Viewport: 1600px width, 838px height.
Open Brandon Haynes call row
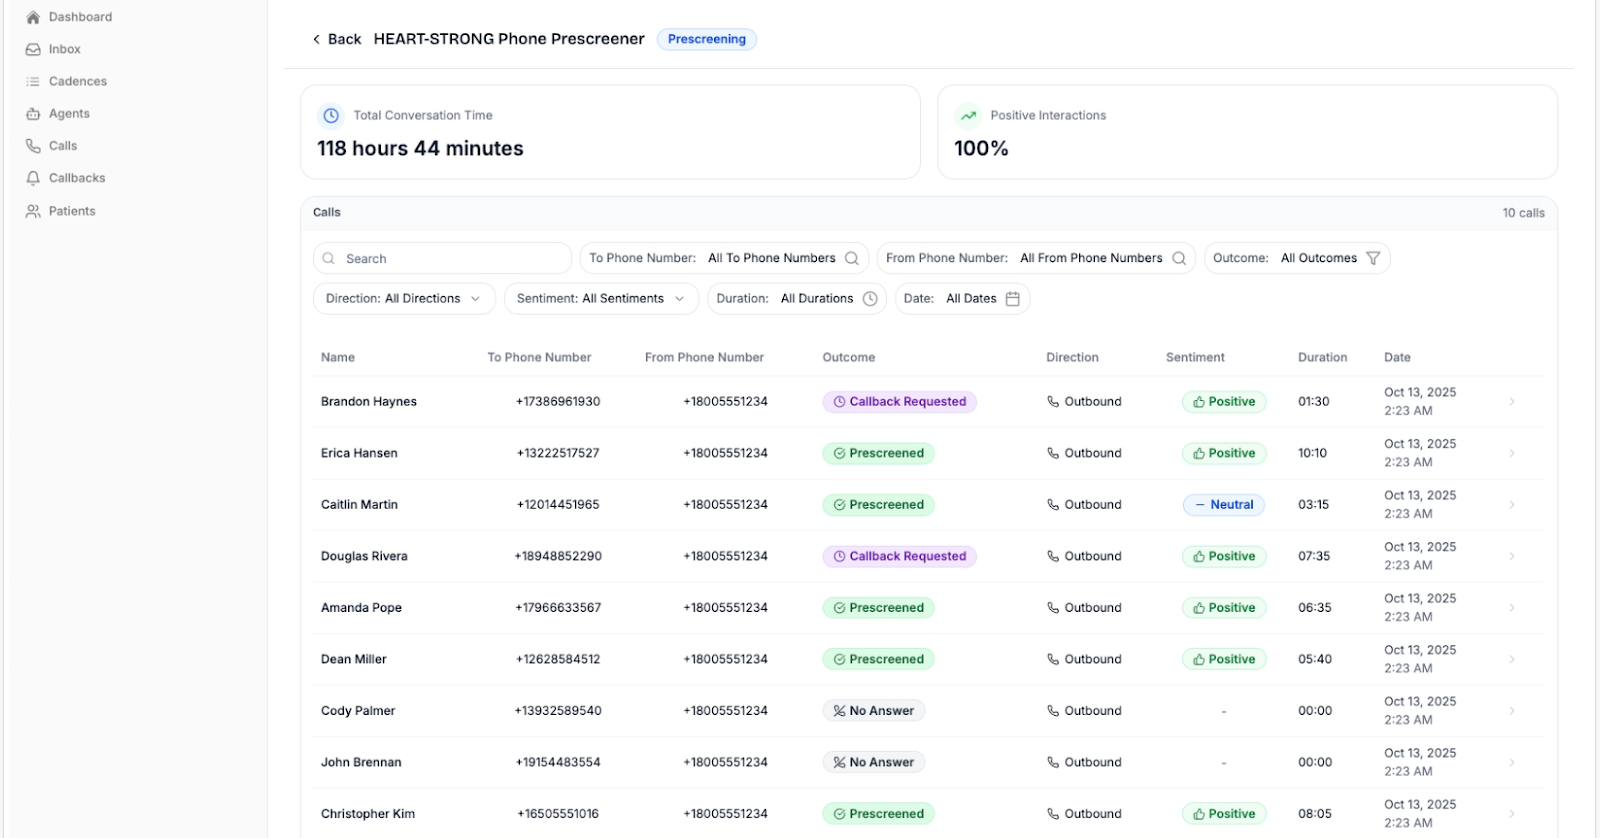coord(929,402)
